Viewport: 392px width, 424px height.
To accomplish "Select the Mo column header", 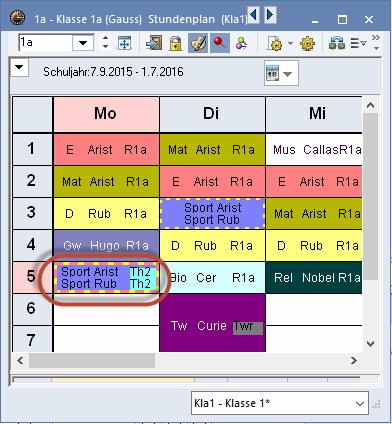I will 106,114.
